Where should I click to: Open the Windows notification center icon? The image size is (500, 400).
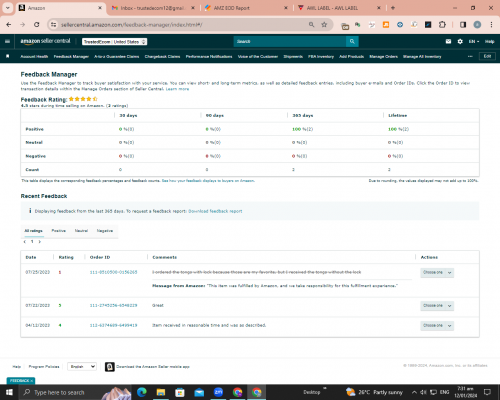coord(487,392)
